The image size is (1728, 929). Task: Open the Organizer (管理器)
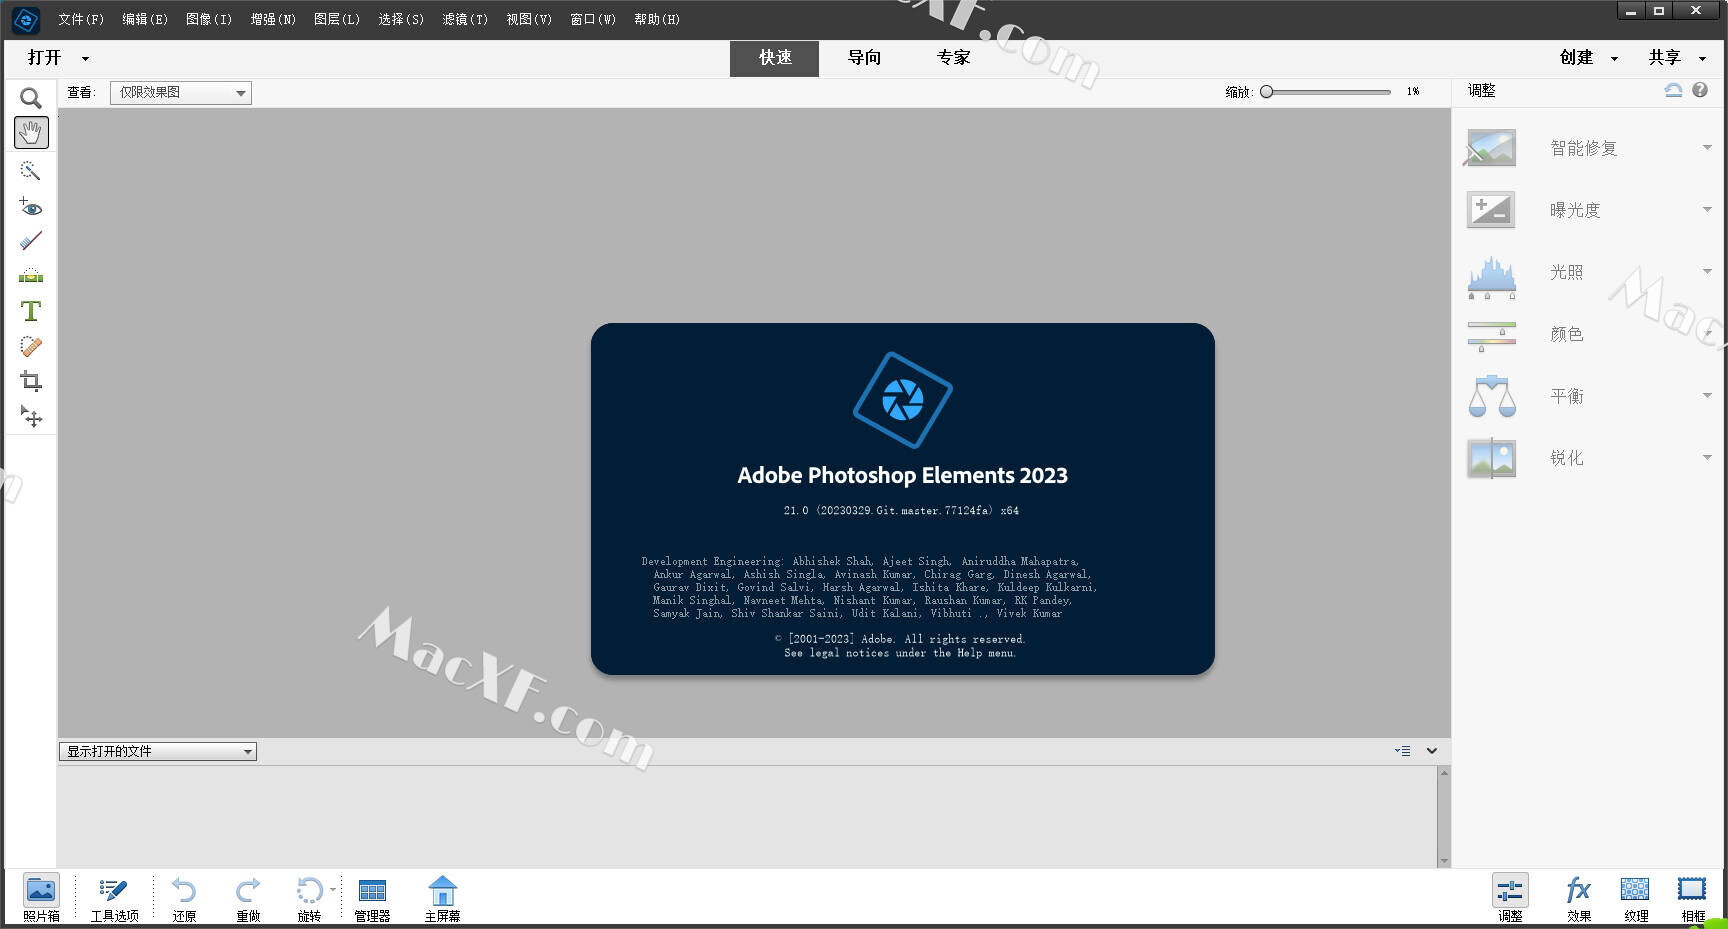point(372,897)
